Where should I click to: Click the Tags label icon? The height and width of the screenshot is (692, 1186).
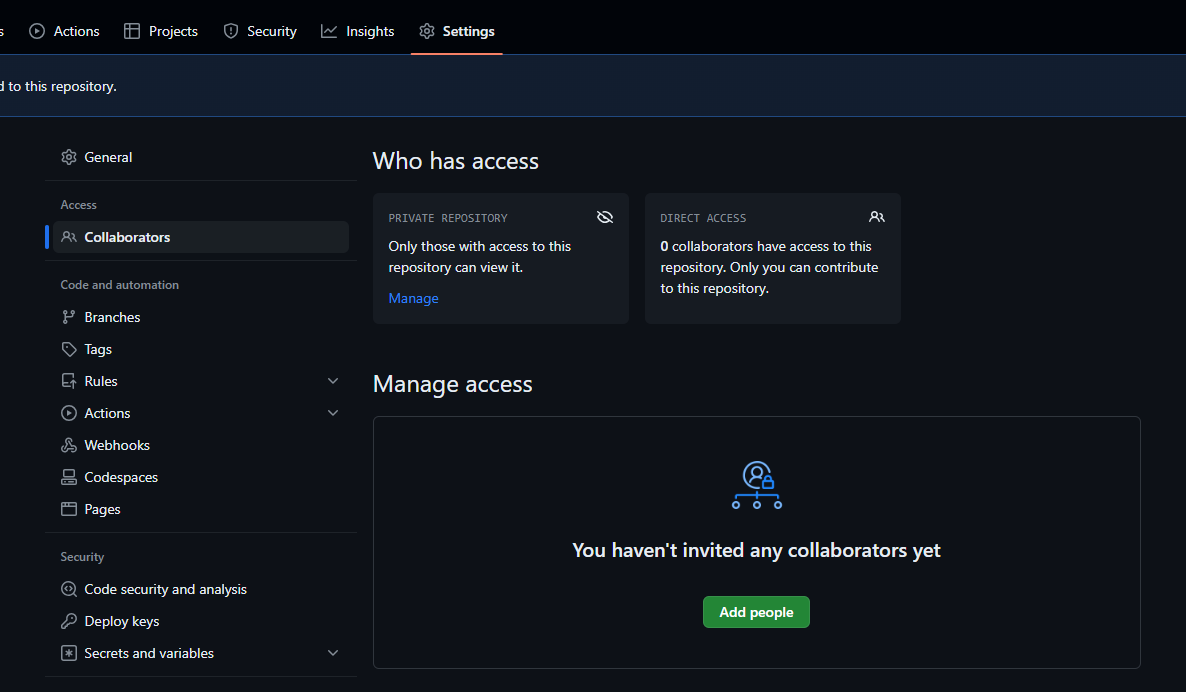click(x=69, y=349)
